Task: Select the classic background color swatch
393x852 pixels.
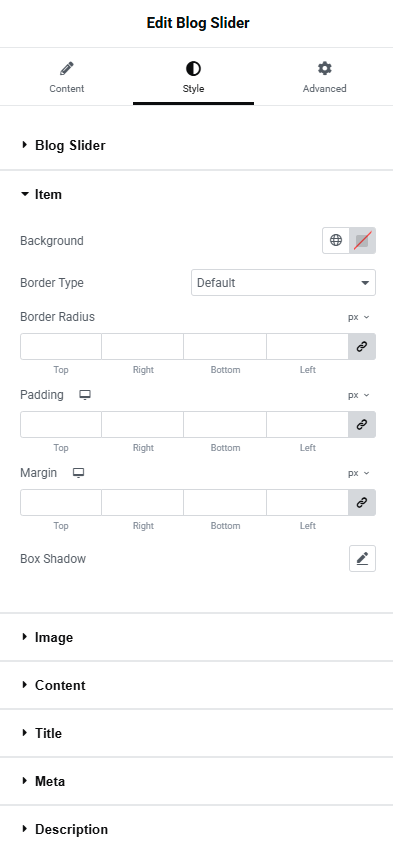Action: (362, 240)
